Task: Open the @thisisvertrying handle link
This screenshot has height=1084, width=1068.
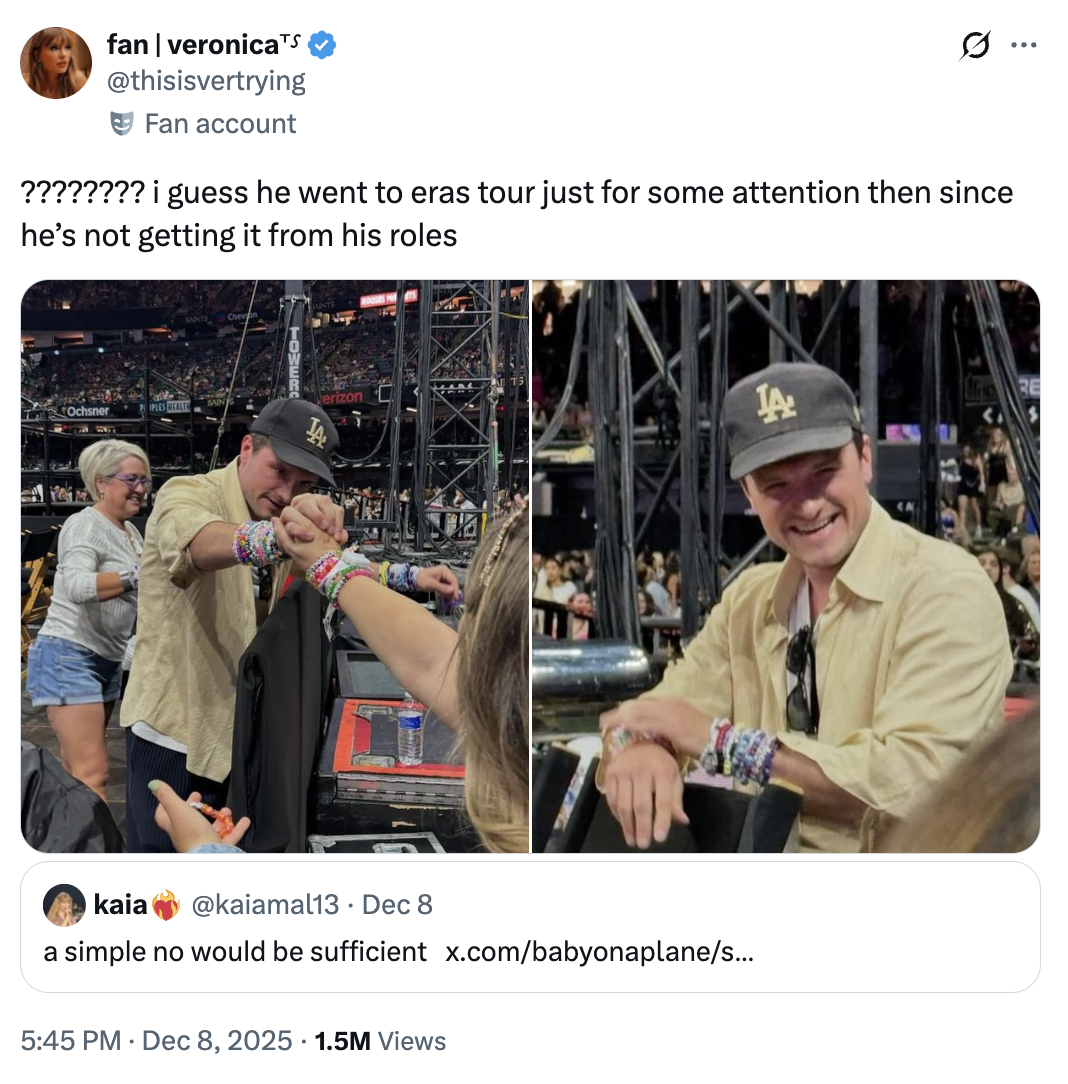Action: [206, 80]
